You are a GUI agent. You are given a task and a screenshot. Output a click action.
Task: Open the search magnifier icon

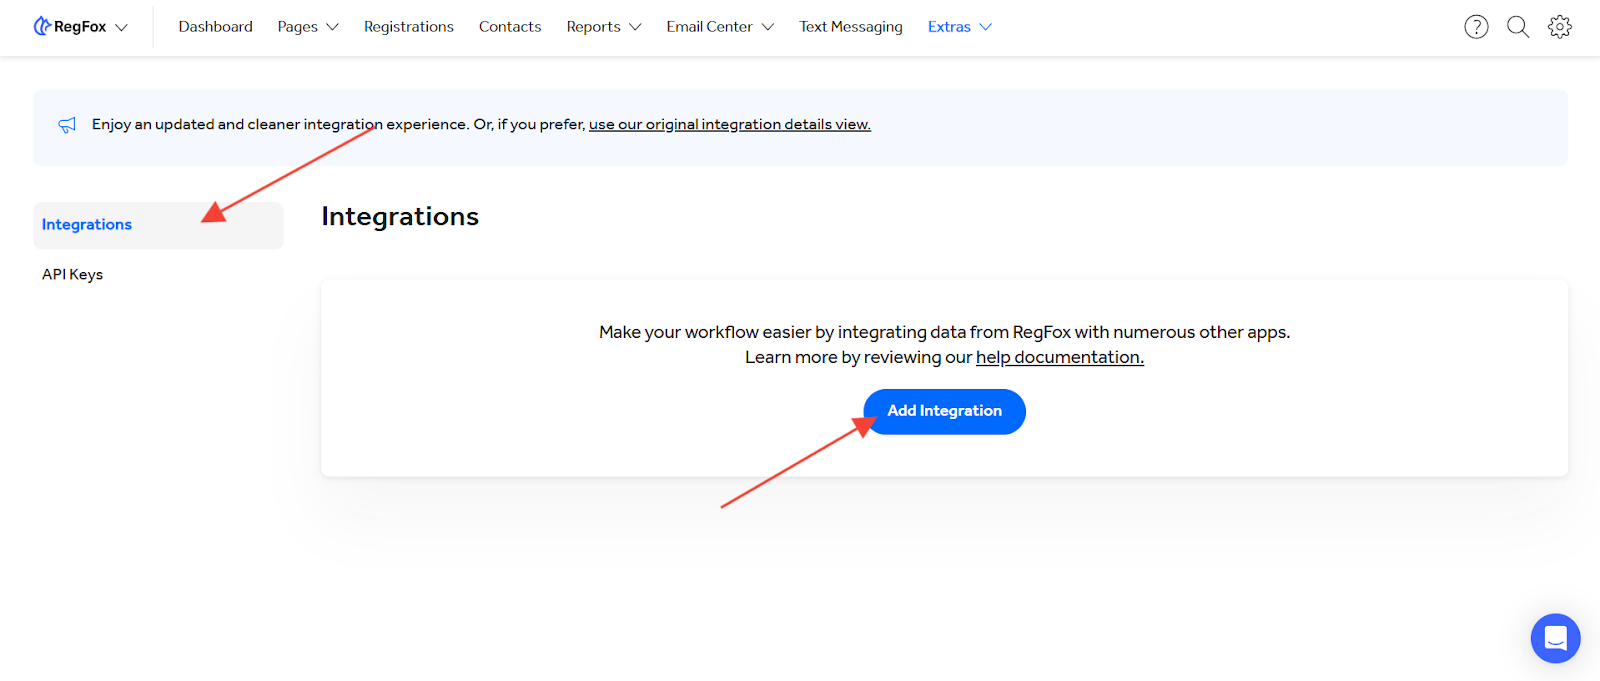tap(1518, 27)
